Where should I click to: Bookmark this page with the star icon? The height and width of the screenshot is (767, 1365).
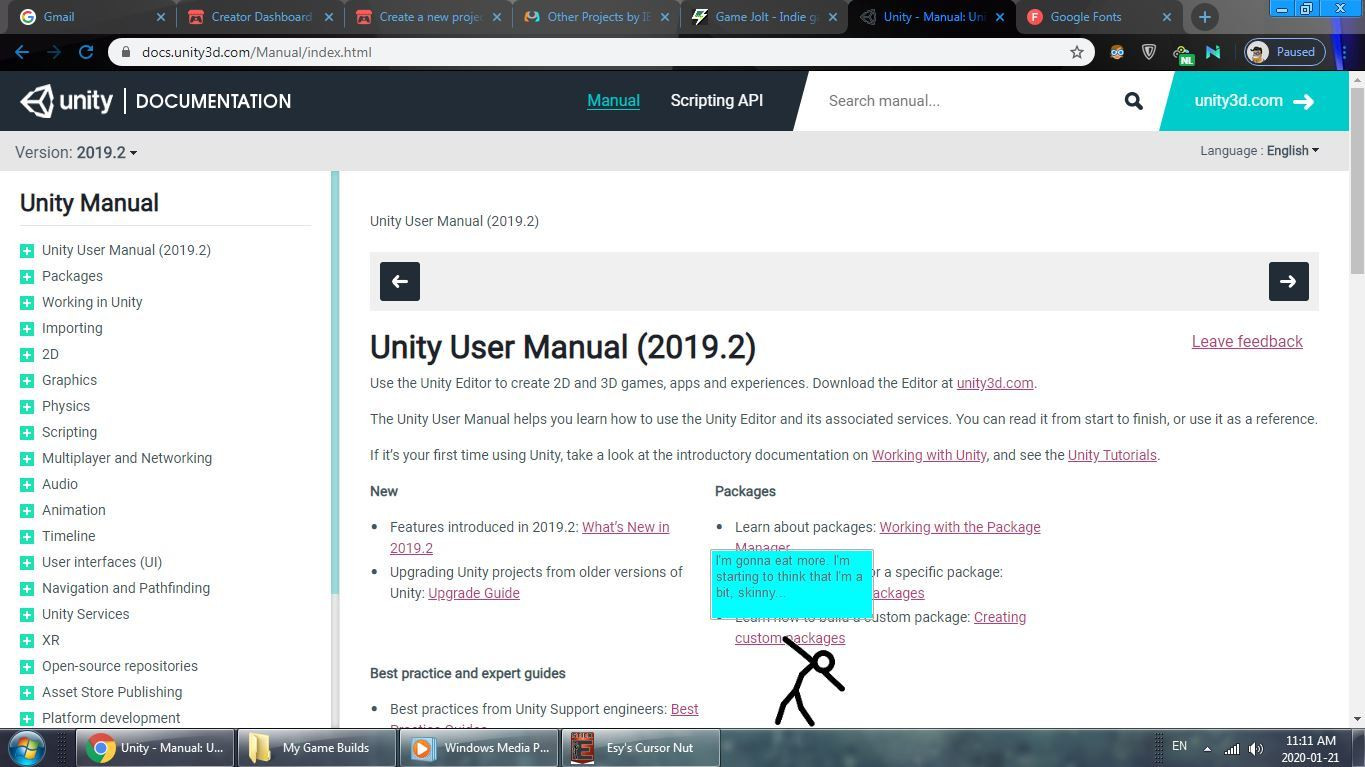[1077, 52]
